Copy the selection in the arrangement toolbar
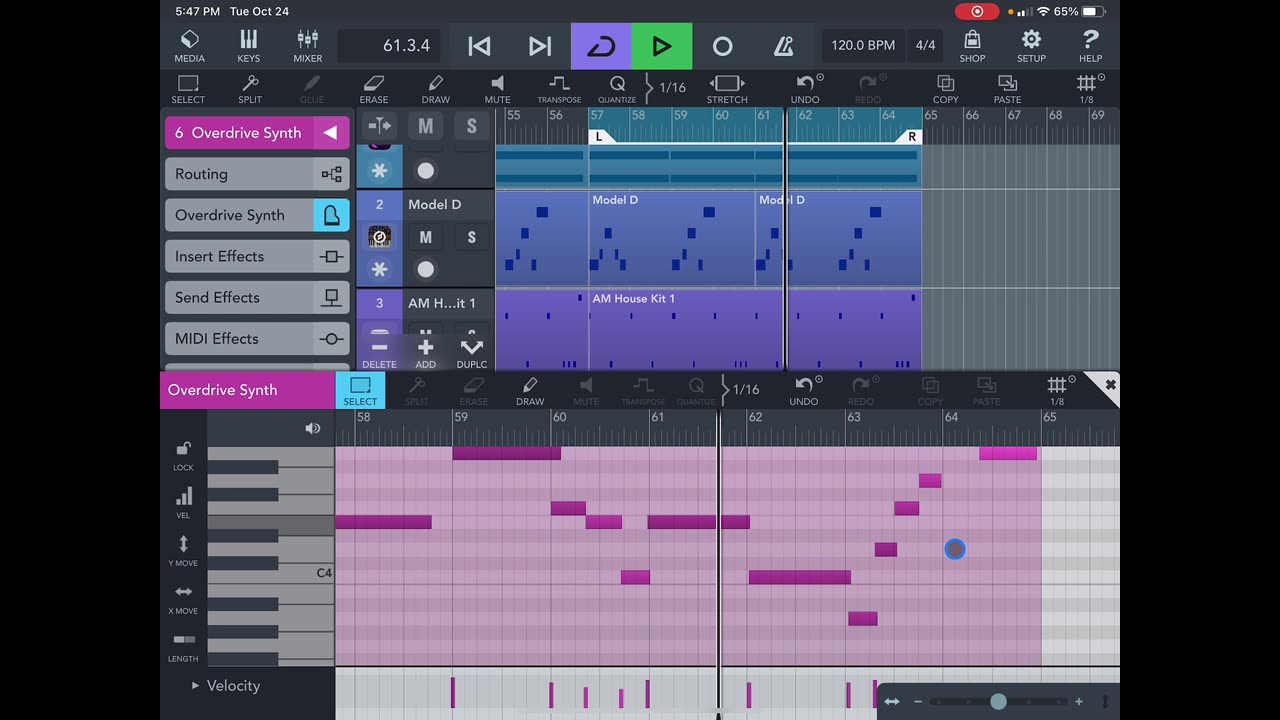The height and width of the screenshot is (720, 1280). tap(945, 89)
